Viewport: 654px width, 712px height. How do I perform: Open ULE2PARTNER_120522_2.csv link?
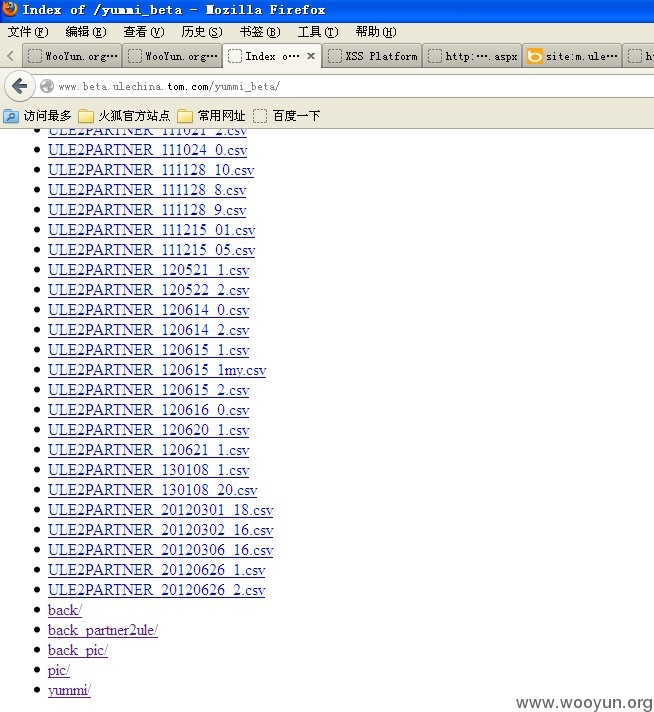click(149, 290)
